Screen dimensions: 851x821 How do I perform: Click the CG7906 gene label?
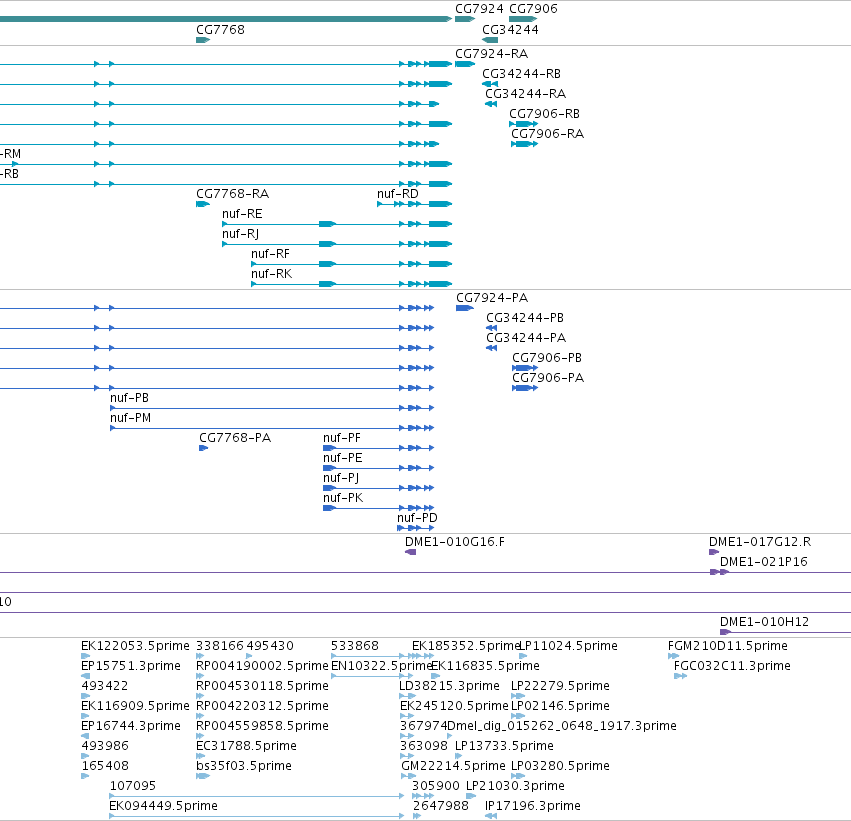pyautogui.click(x=533, y=9)
